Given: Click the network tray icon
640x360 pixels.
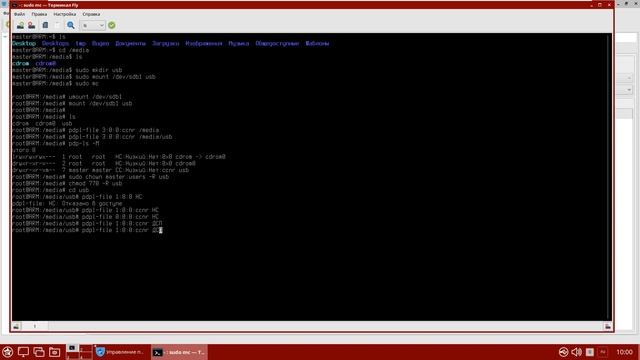Looking at the screenshot, I should pyautogui.click(x=563, y=352).
